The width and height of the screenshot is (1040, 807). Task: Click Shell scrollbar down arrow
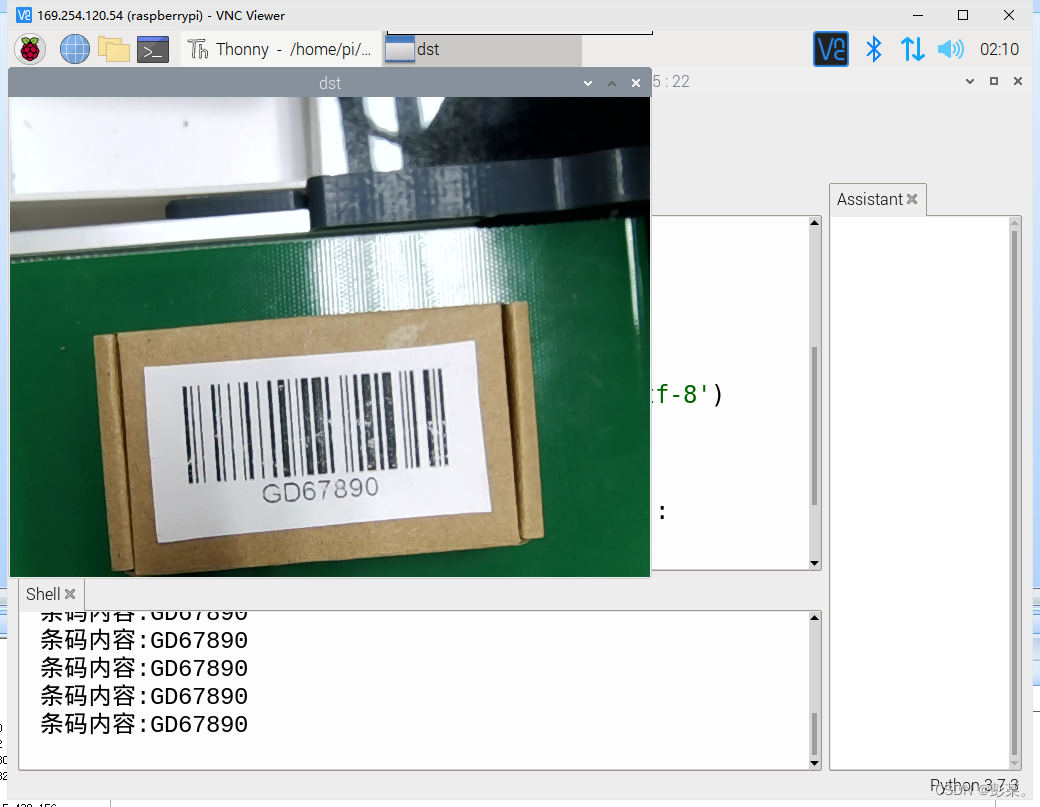(814, 763)
